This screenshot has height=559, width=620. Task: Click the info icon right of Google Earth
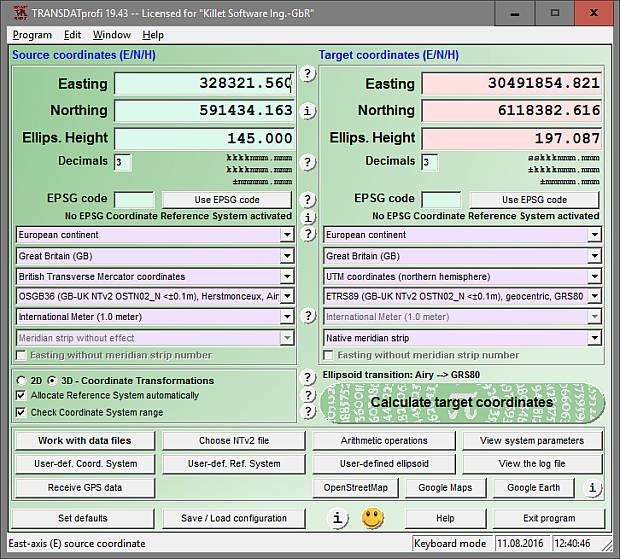click(593, 488)
